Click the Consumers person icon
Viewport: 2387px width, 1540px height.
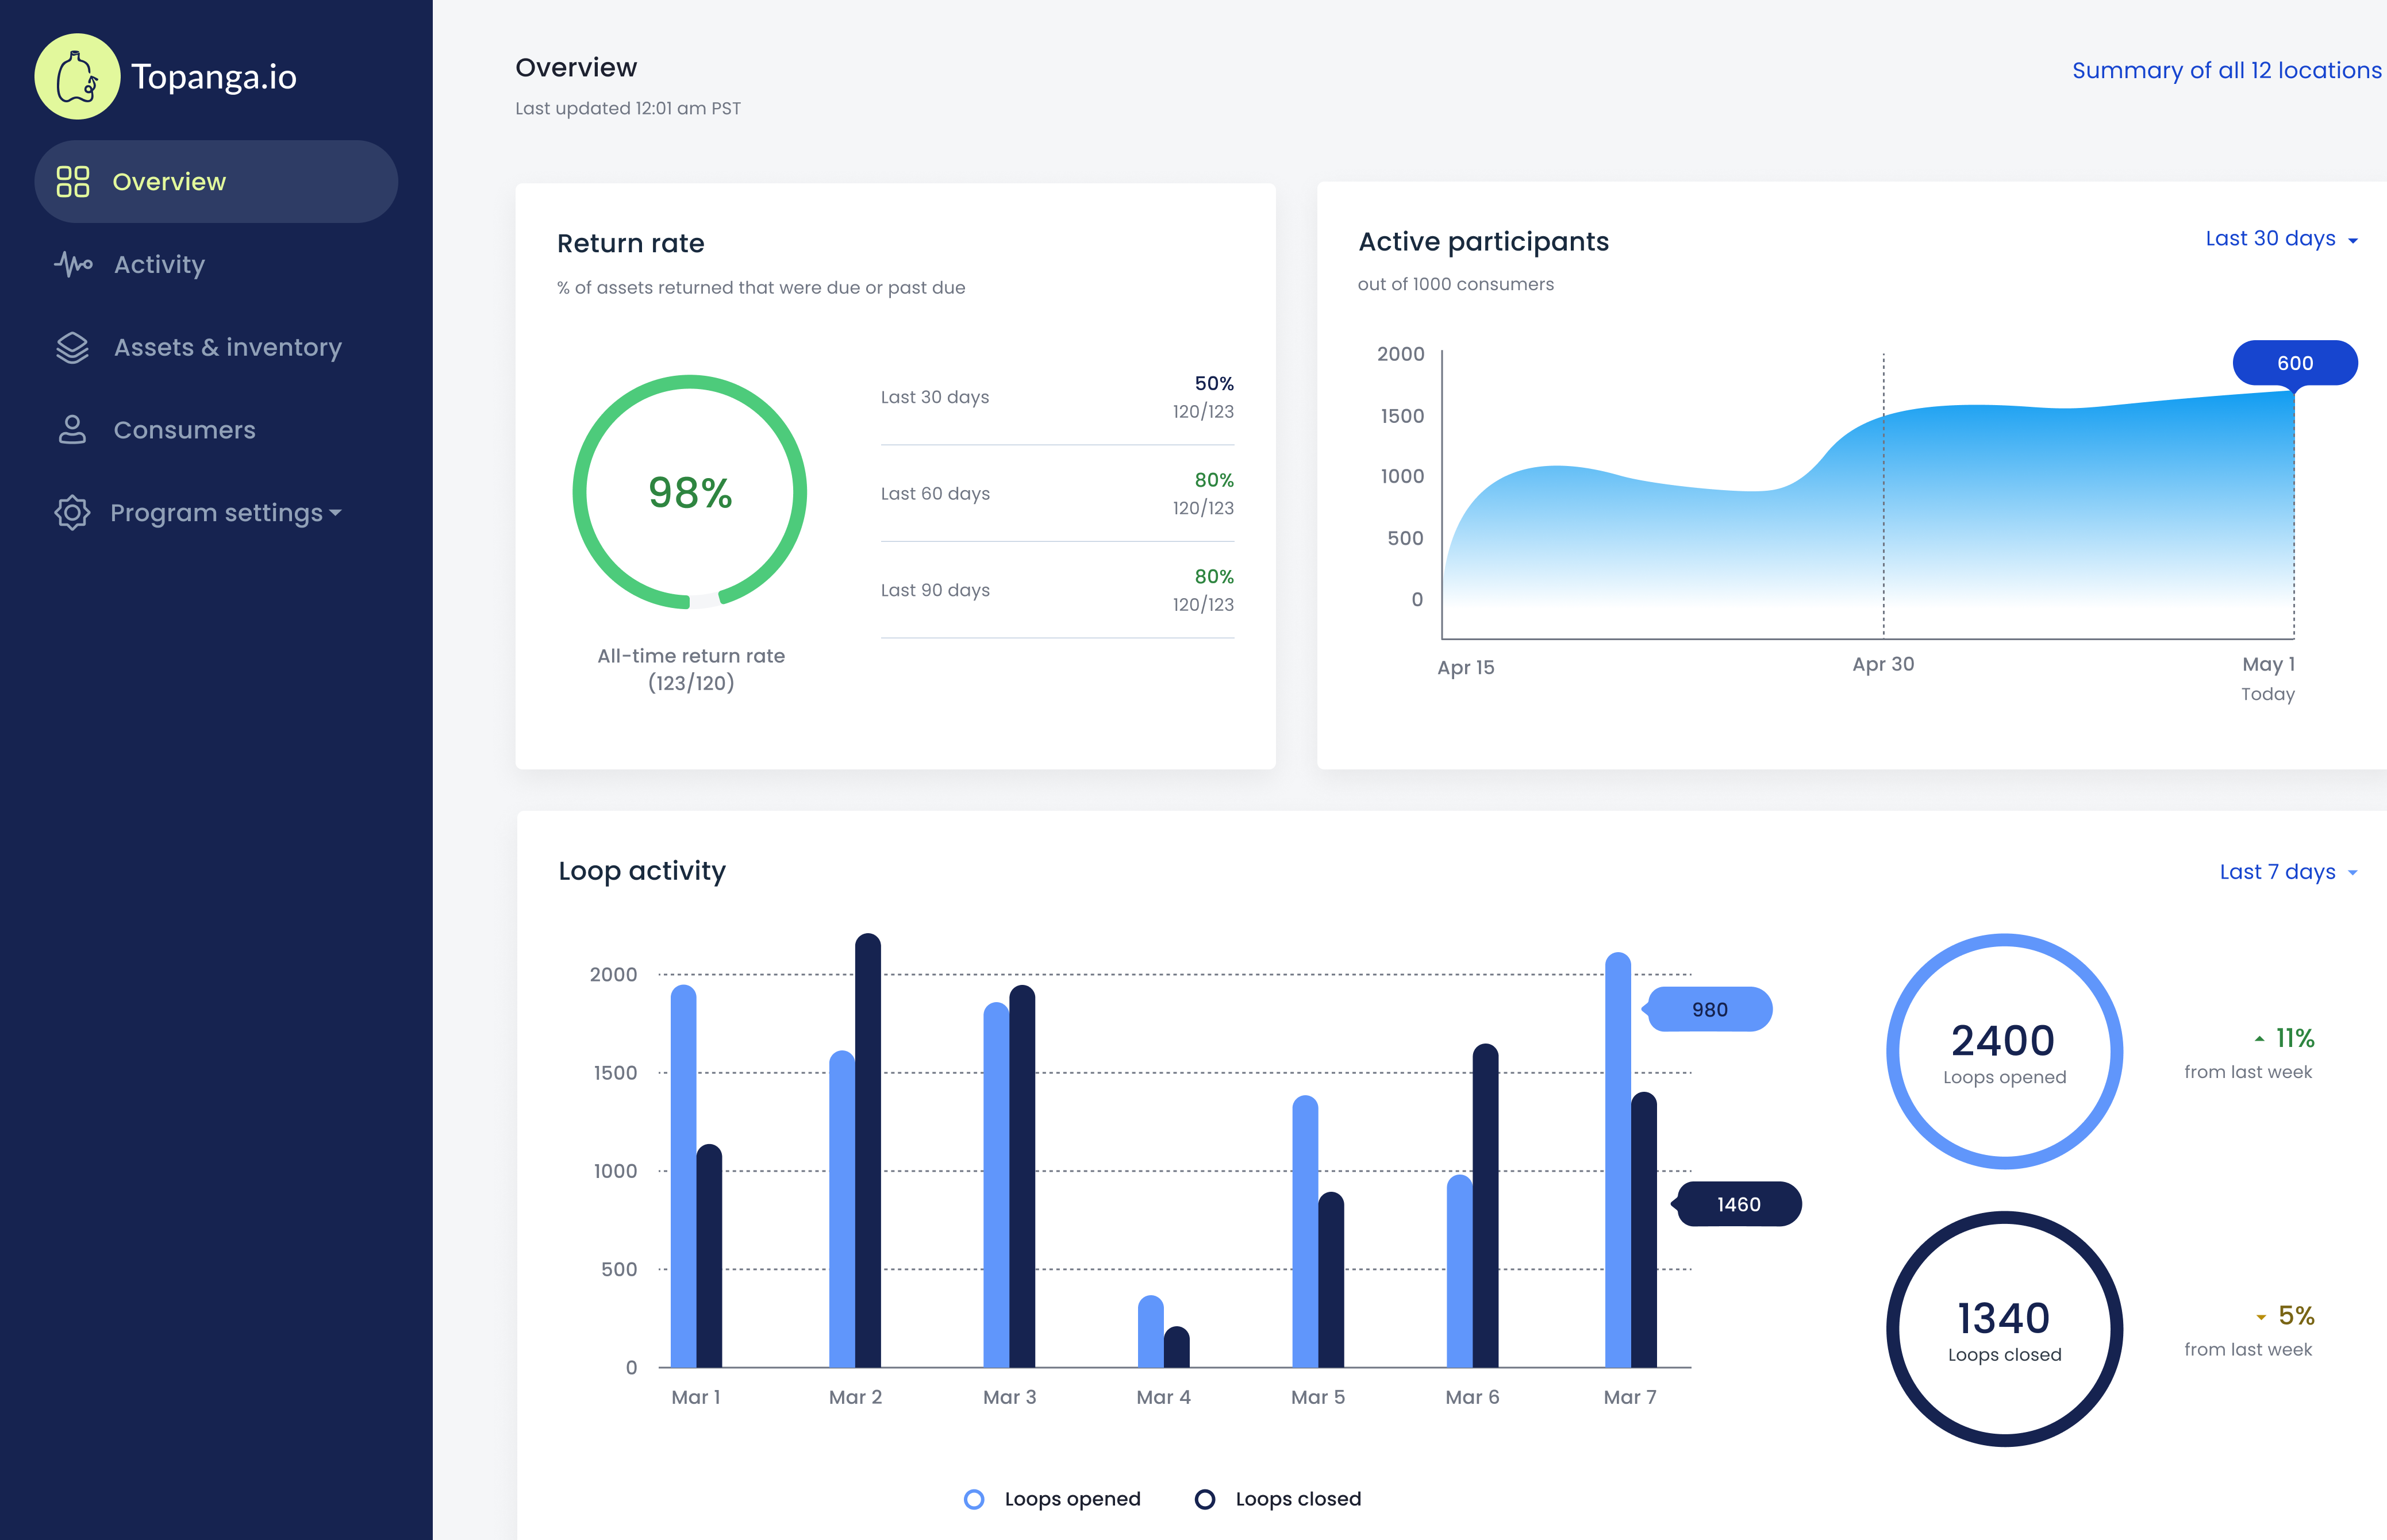(72, 430)
